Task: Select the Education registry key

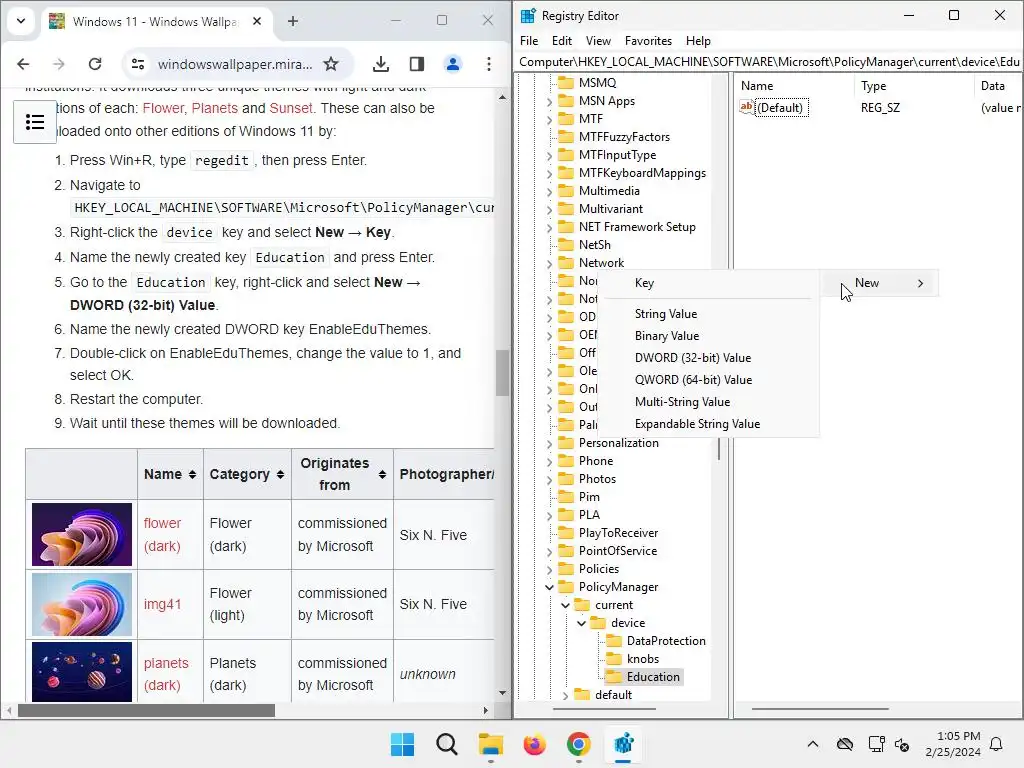Action: [x=653, y=677]
